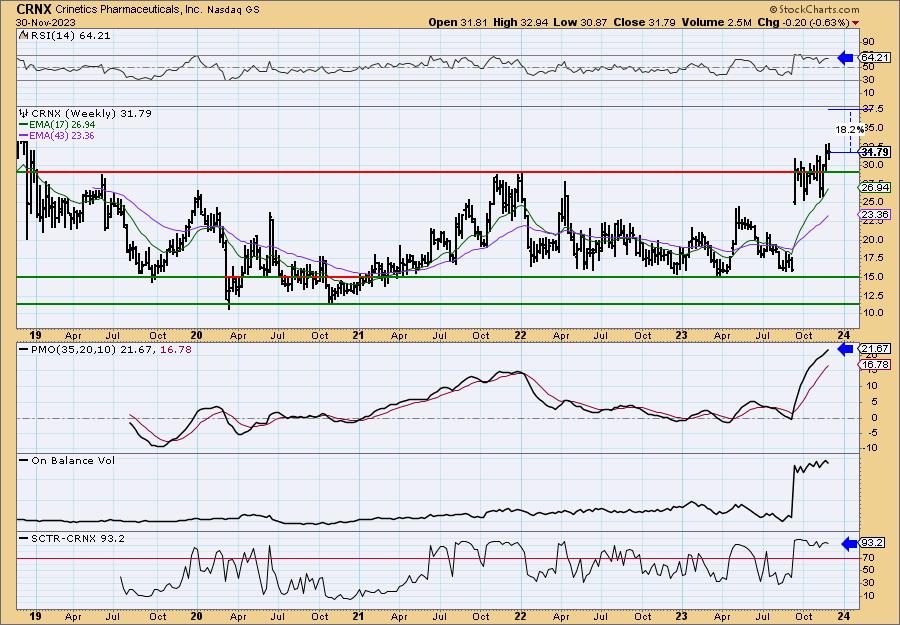Click the Volume 2.5M value

pos(716,23)
